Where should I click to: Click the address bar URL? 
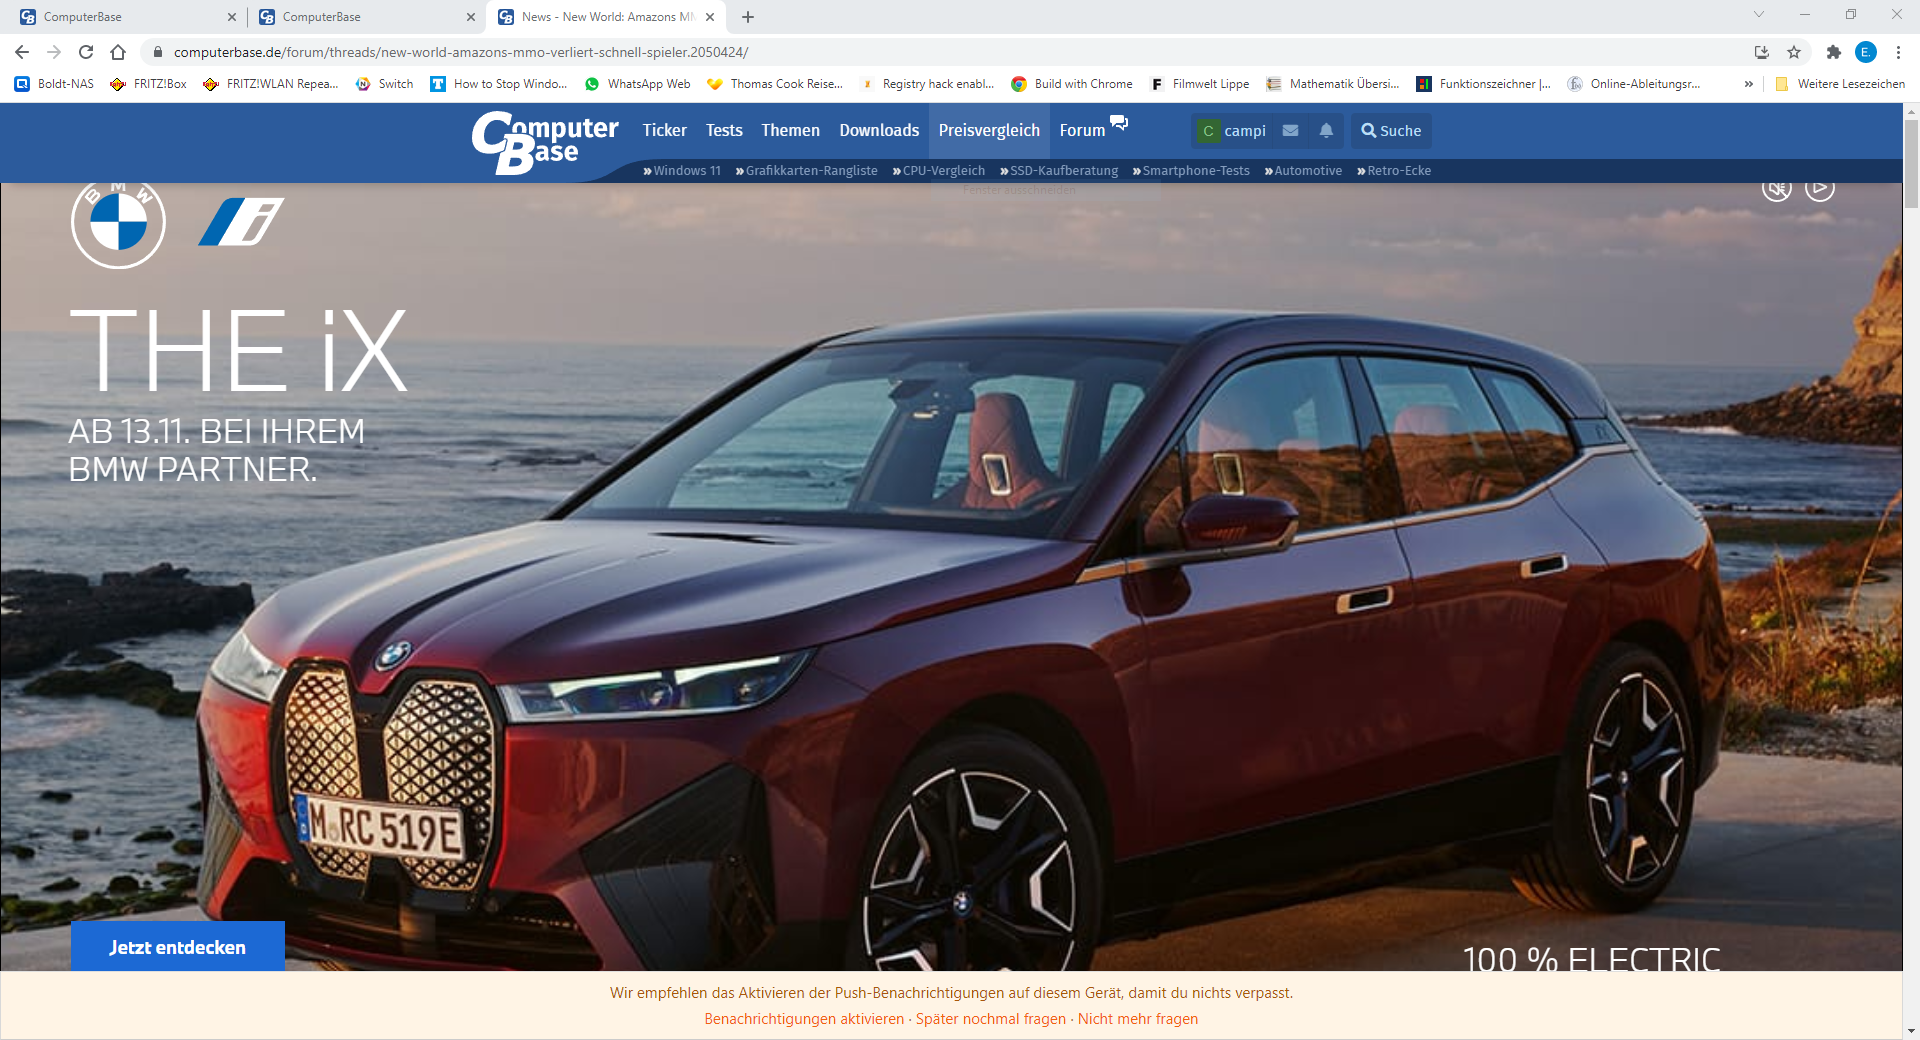[461, 52]
